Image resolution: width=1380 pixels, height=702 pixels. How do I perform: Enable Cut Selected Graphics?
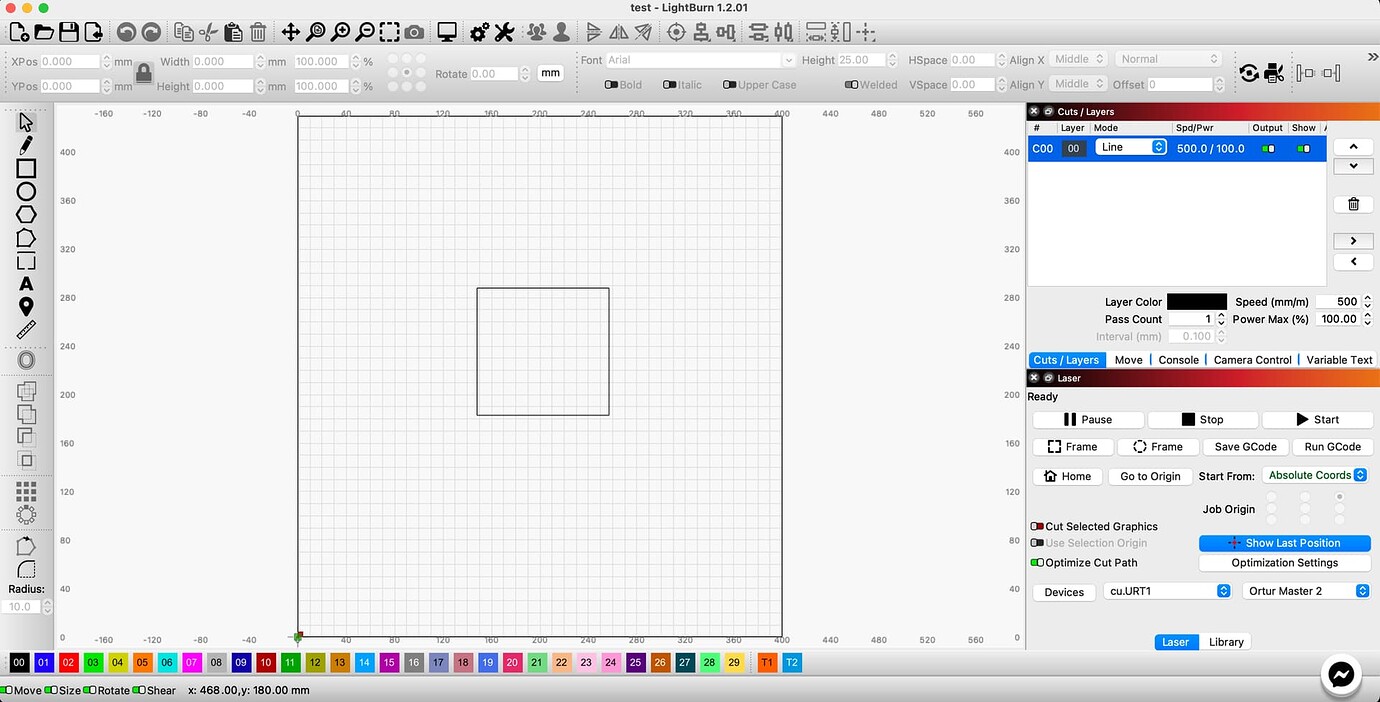tap(1038, 526)
